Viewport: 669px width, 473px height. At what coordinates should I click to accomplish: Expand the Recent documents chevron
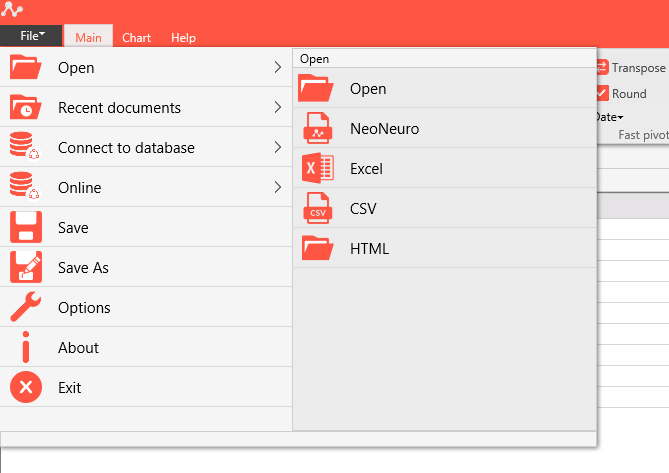(278, 107)
